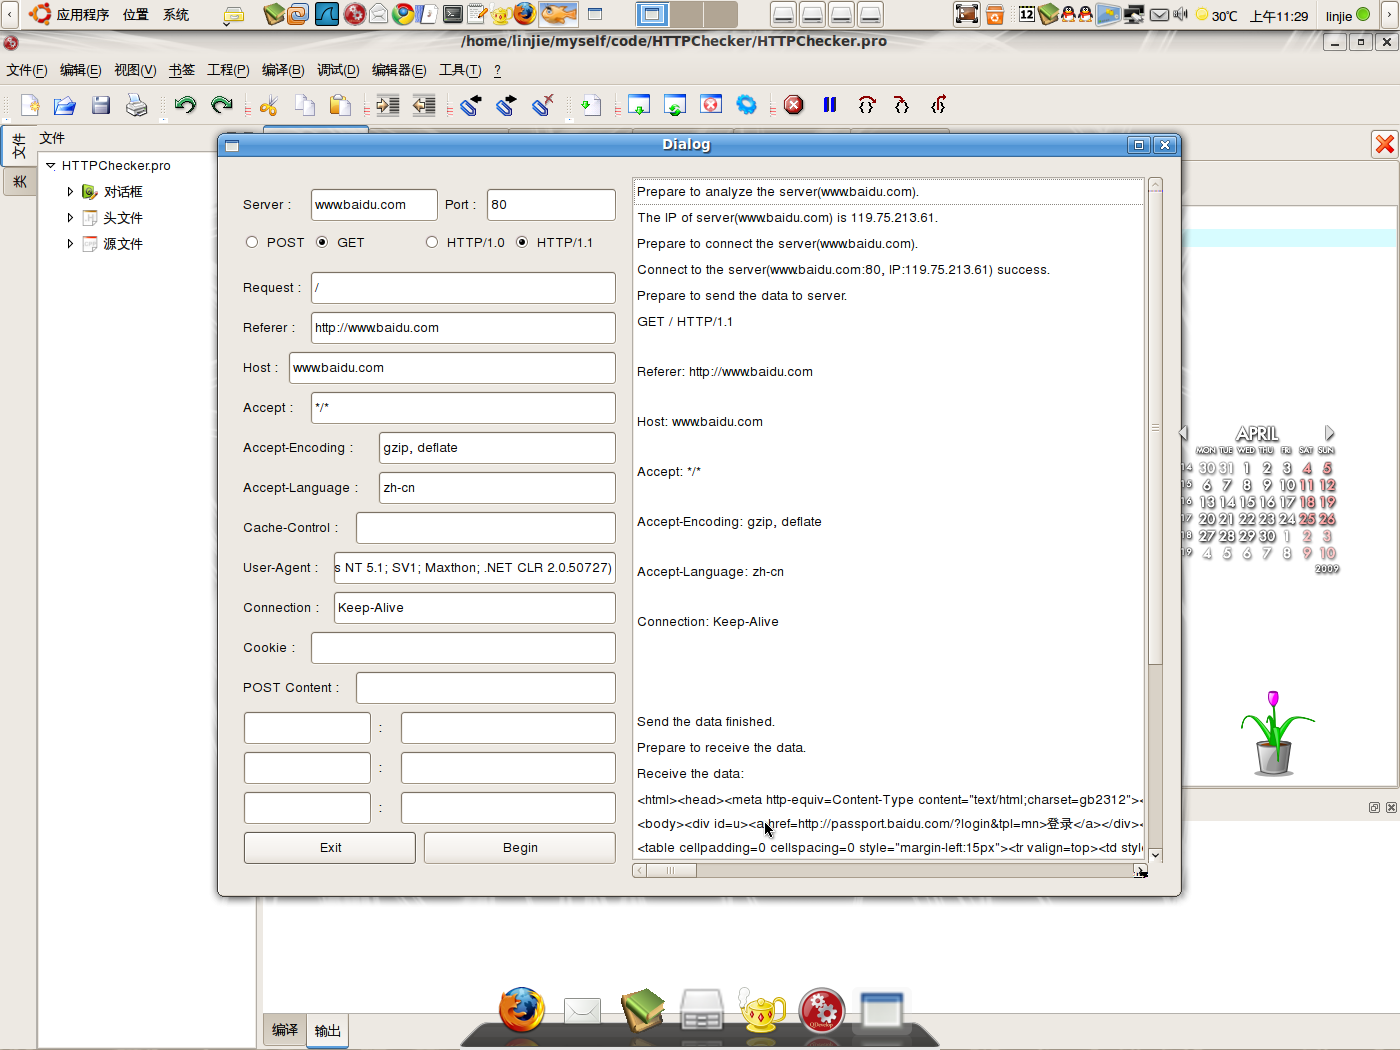1400x1050 pixels.
Task: Click the Clear bookmarks icon
Action: (543, 105)
